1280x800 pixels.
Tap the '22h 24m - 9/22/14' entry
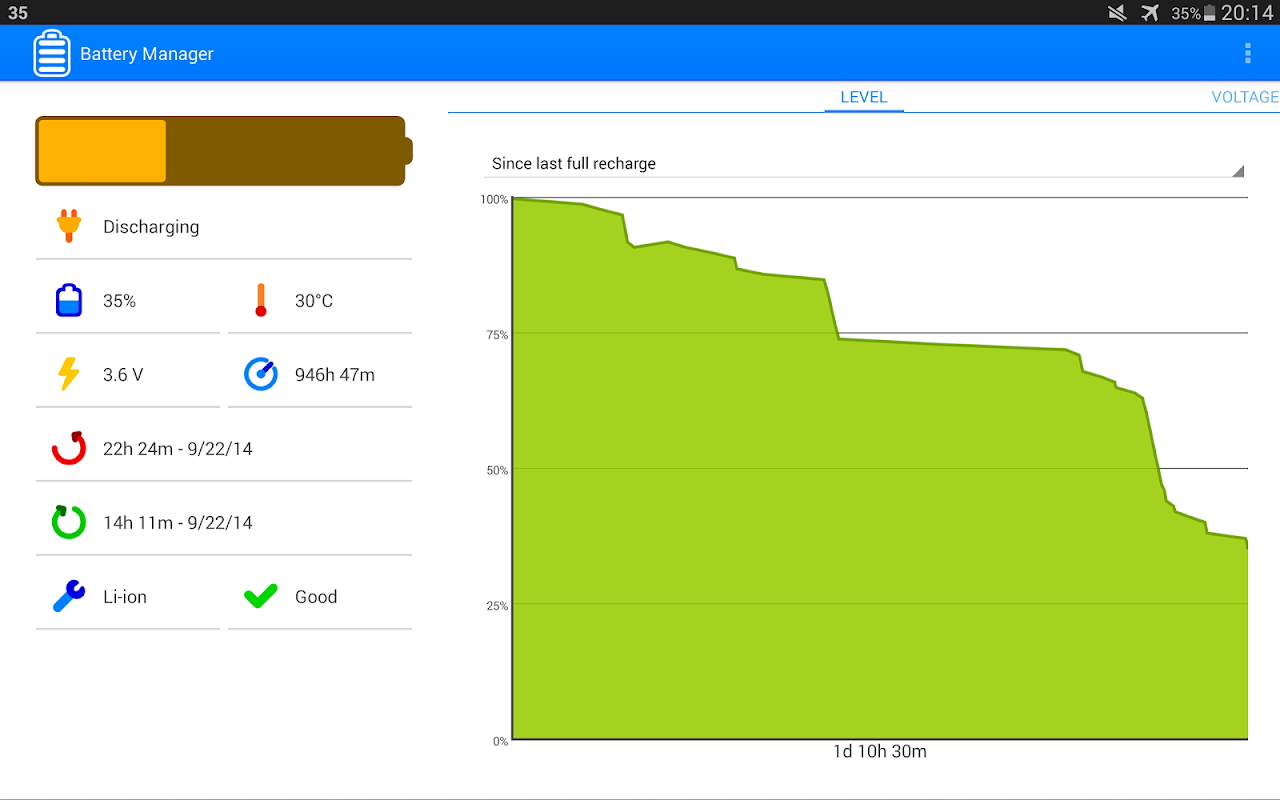point(178,448)
